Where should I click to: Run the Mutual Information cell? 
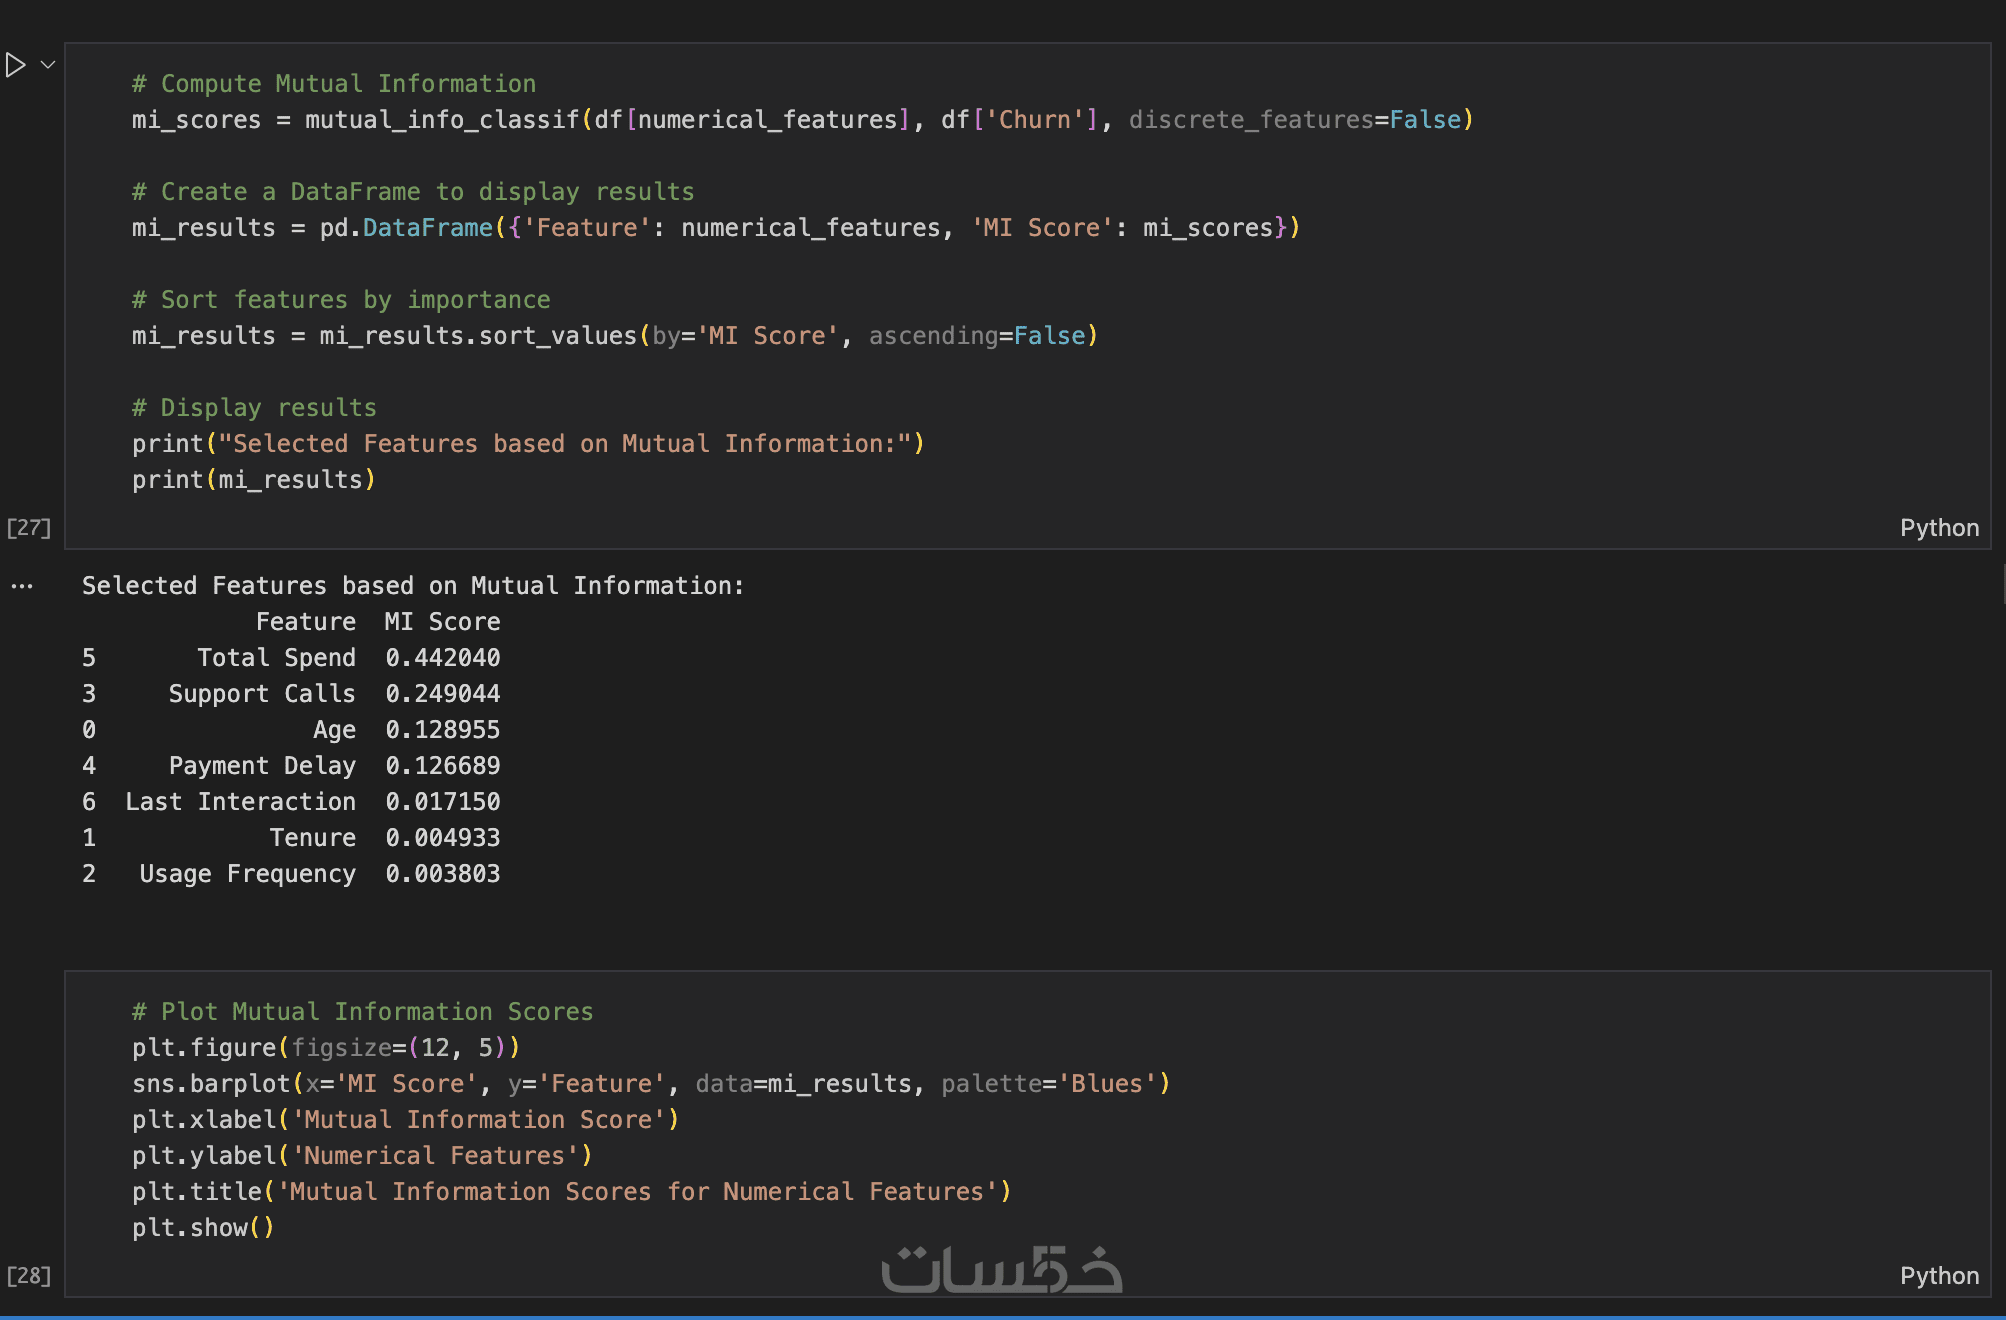coord(15,65)
